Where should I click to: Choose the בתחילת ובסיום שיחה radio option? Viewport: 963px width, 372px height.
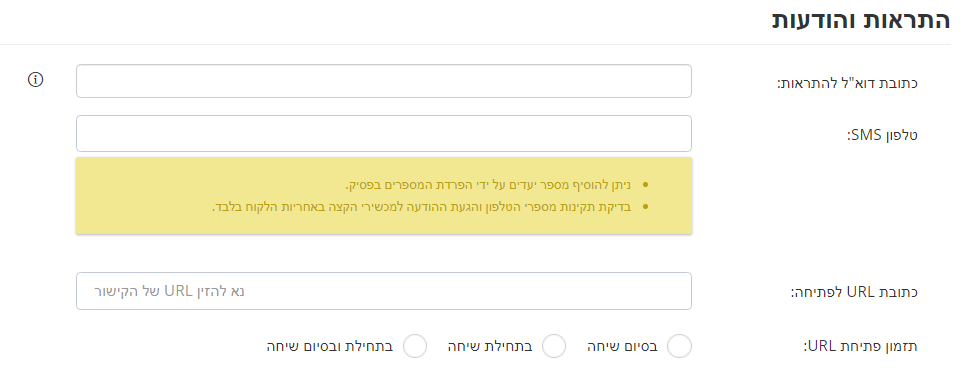tap(415, 346)
